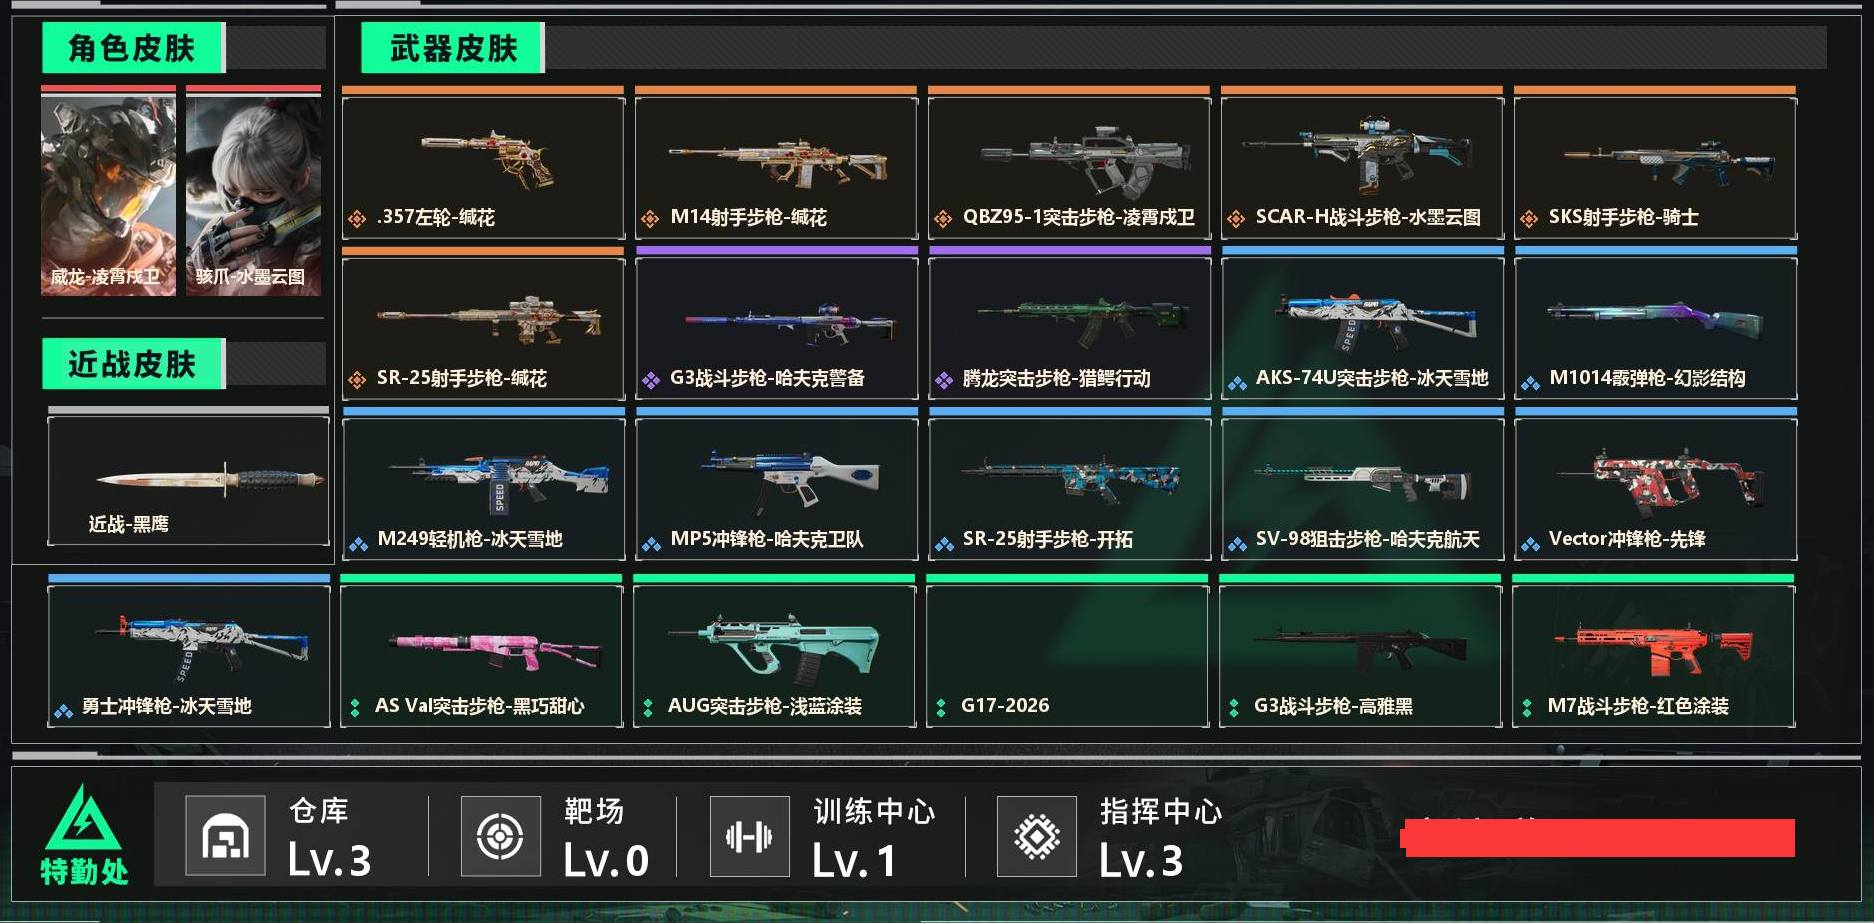Select the AUG突击步枪-浅蓝涂装 skin
The width and height of the screenshot is (1874, 923).
[x=774, y=655]
